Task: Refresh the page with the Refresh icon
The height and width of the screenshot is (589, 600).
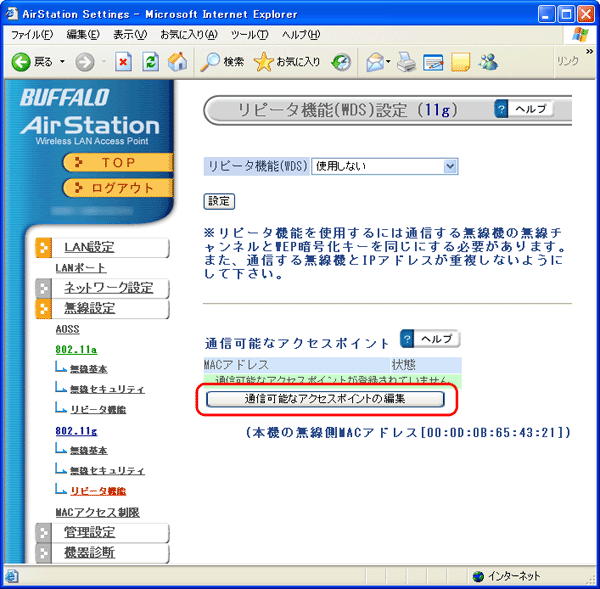Action: tap(151, 62)
